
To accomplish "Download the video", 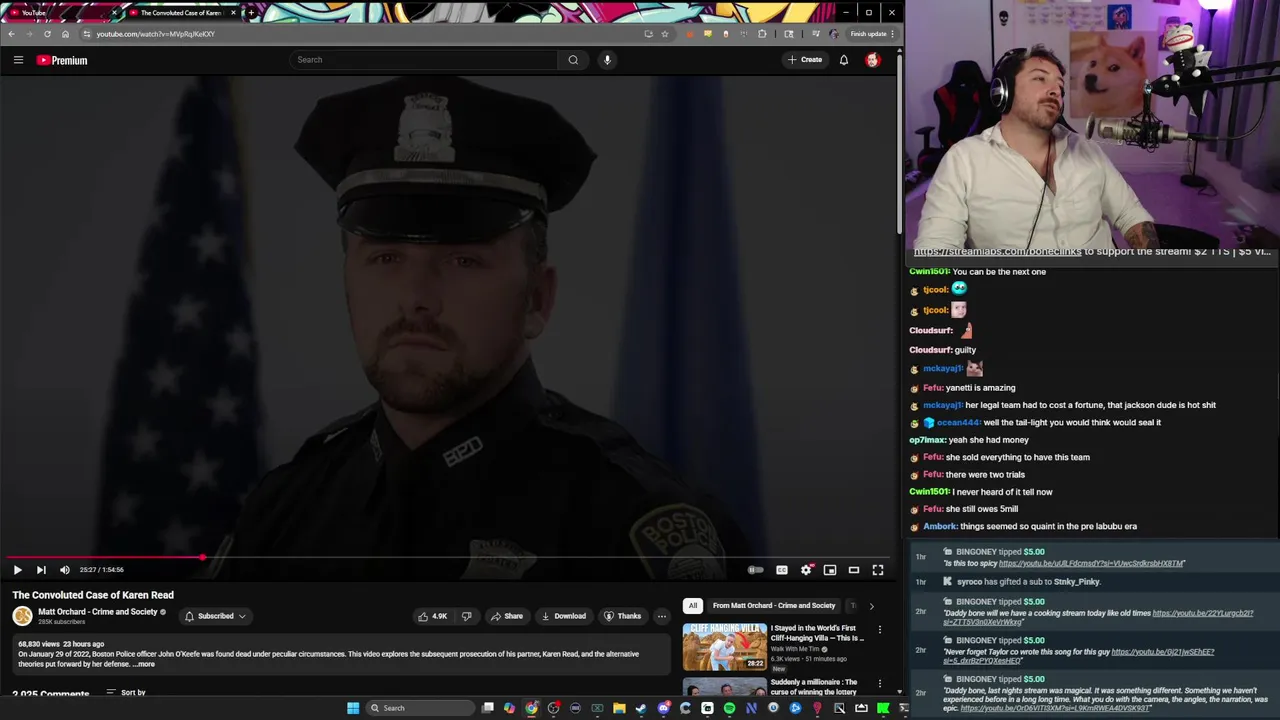I will (x=564, y=616).
